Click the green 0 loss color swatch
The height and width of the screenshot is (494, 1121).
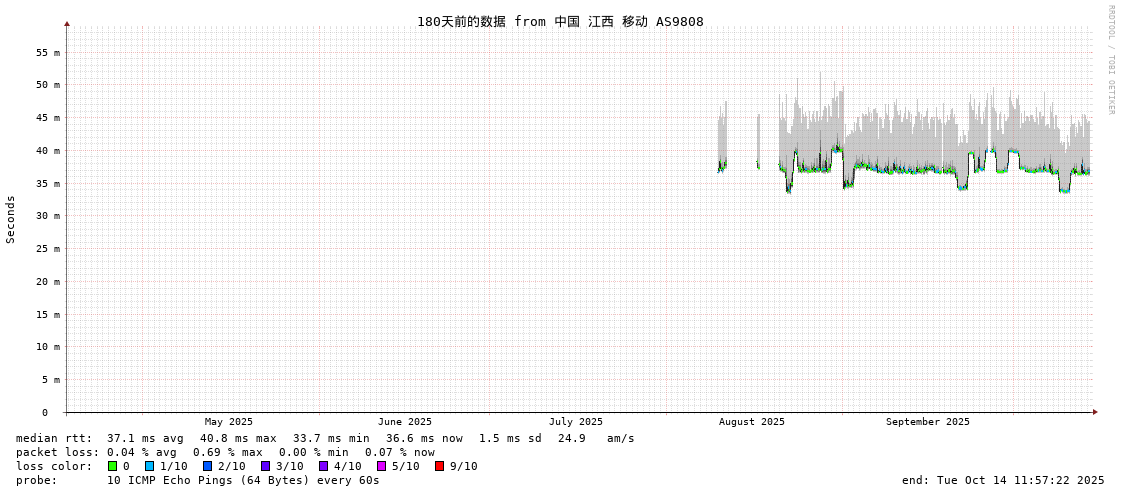tap(113, 466)
